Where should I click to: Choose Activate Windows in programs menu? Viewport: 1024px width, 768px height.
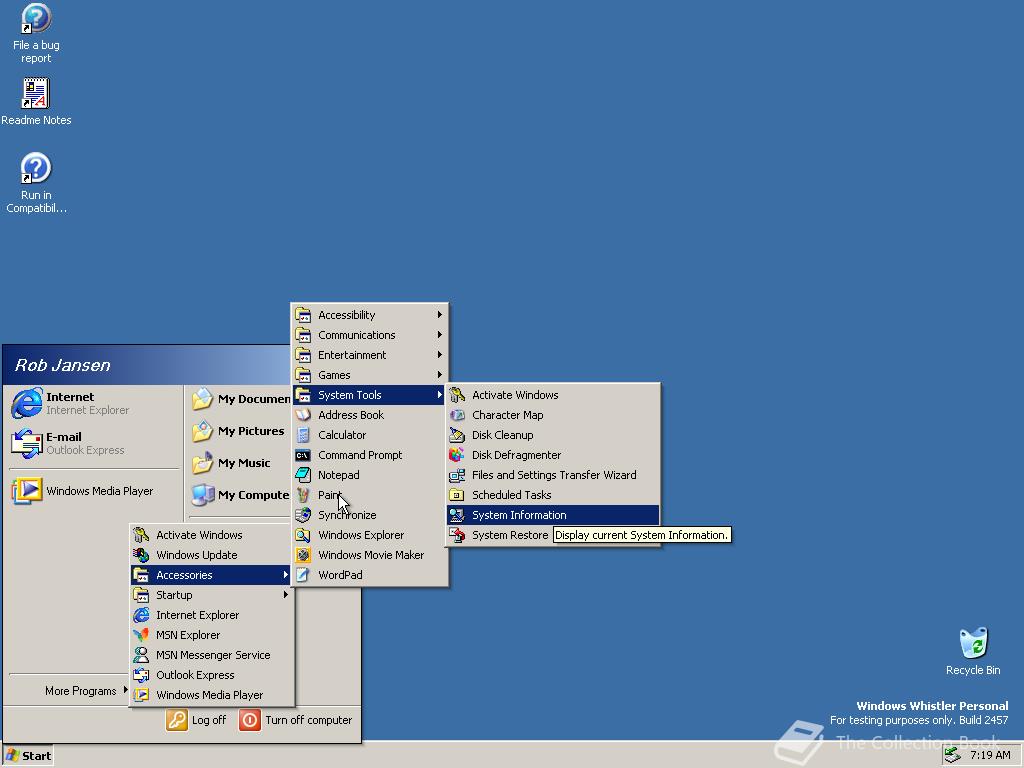tap(211, 535)
